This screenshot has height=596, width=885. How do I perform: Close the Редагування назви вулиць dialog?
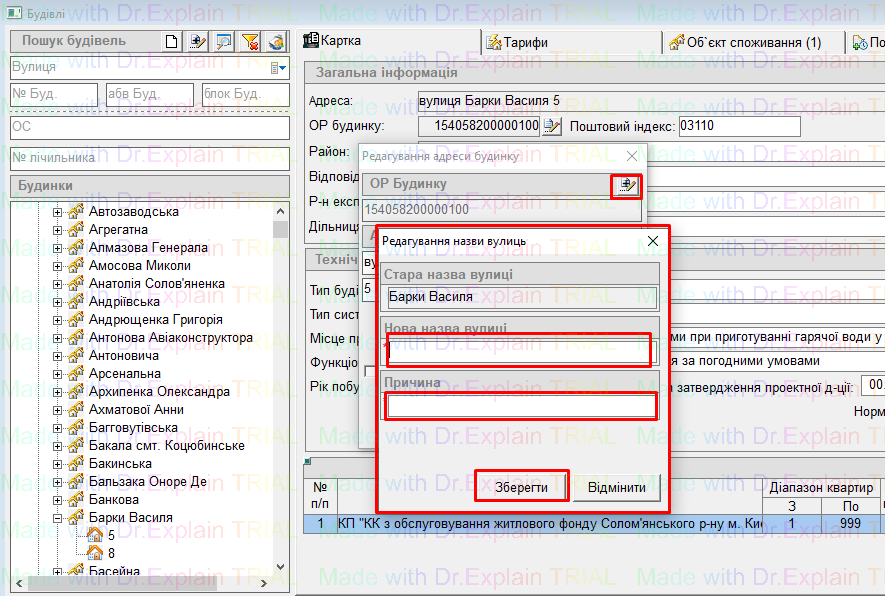click(x=653, y=241)
